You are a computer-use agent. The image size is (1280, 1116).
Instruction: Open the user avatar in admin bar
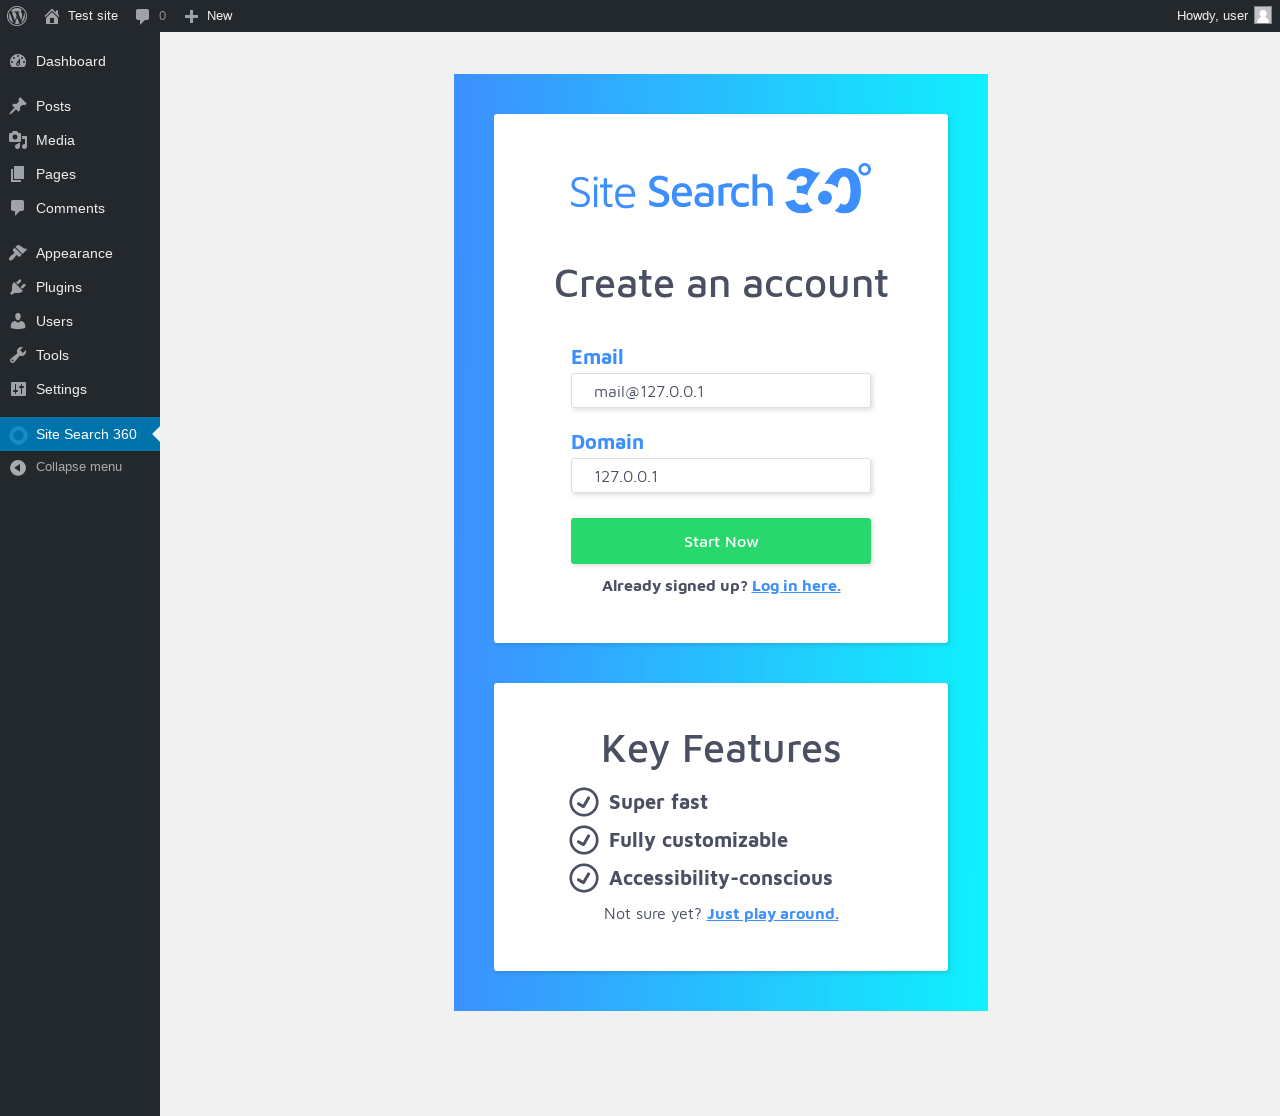tap(1263, 15)
